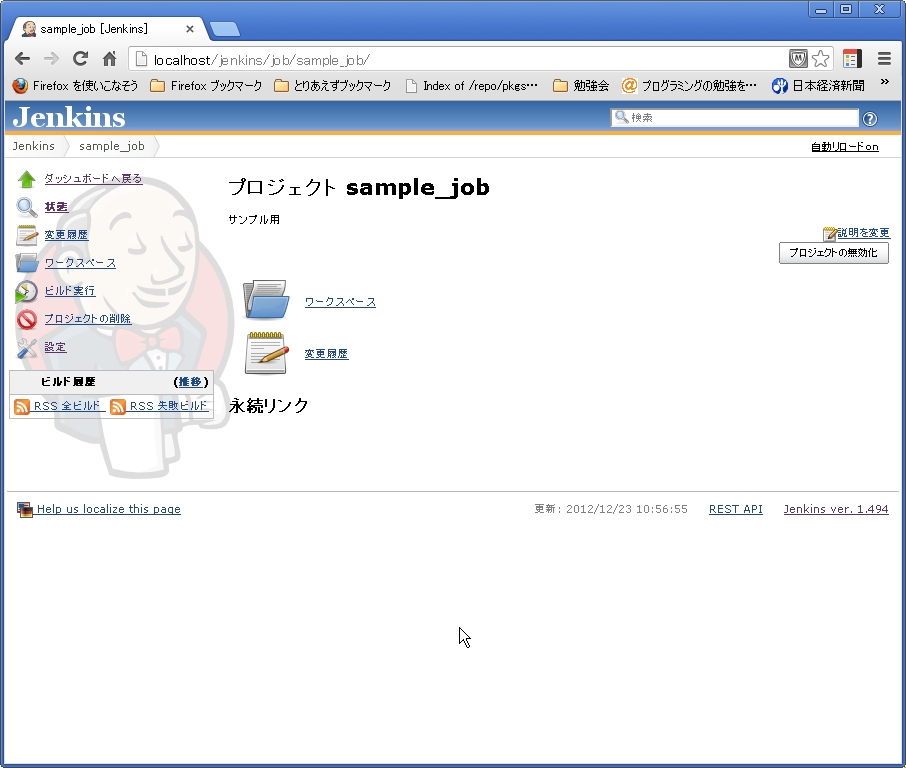Click the notepad change history icon in sidebar
Screen dimensions: 906x768
click(x=27, y=235)
